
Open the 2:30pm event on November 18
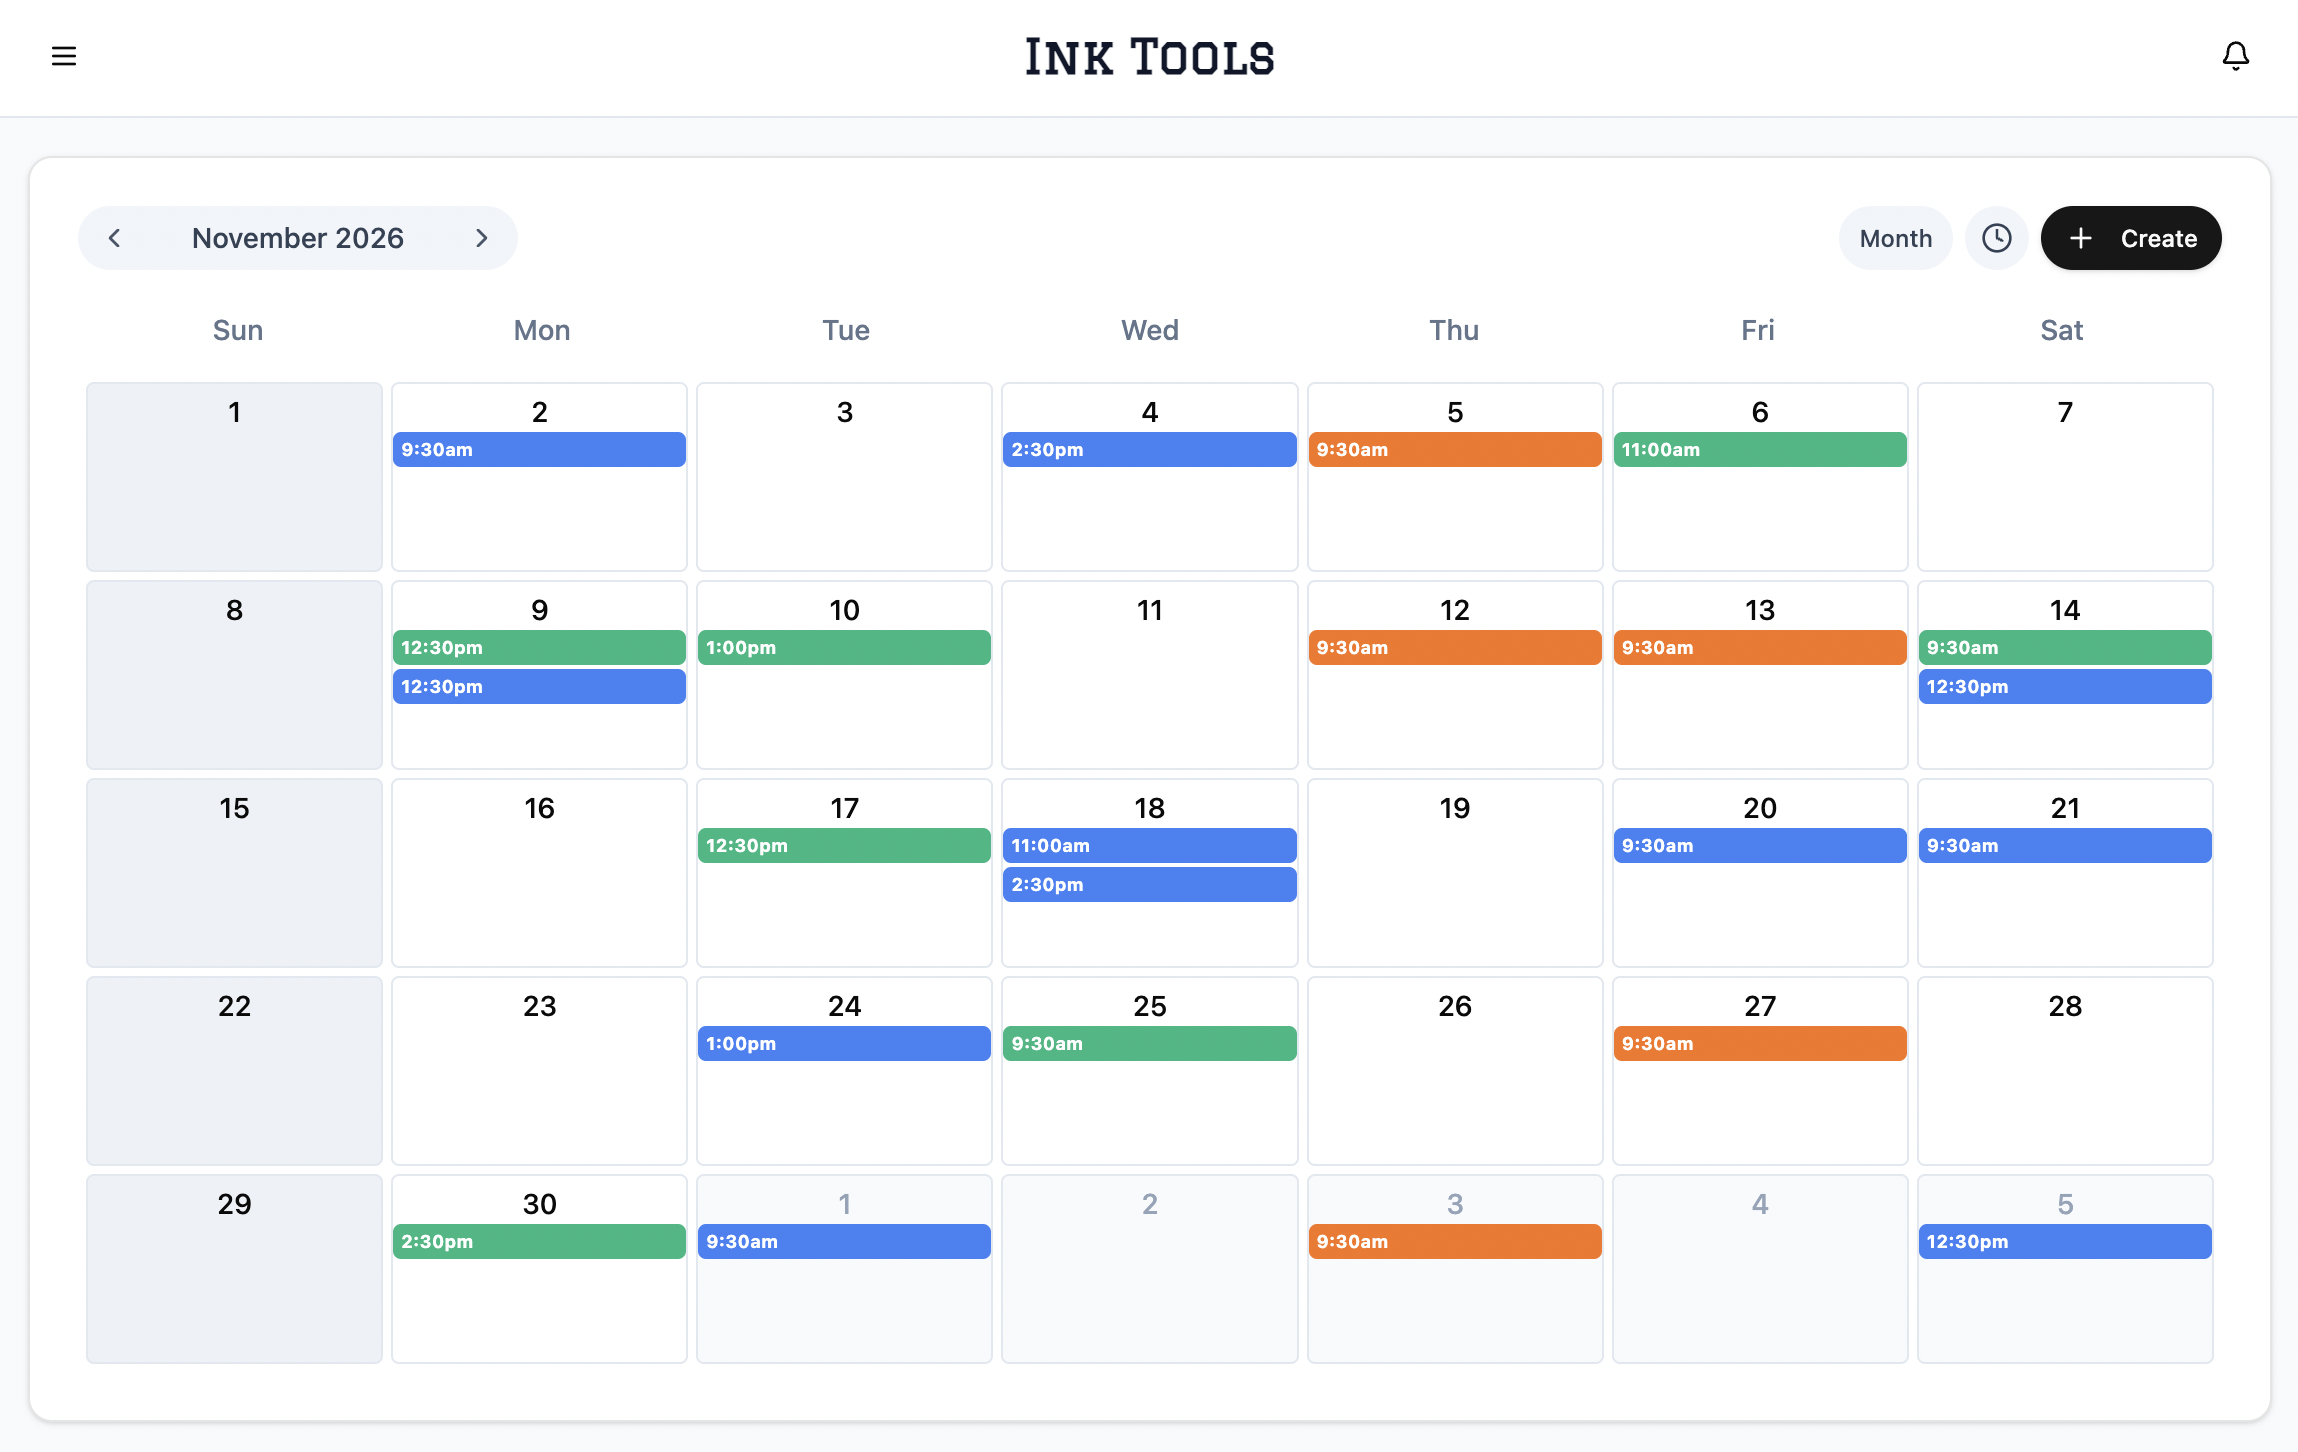1149,885
